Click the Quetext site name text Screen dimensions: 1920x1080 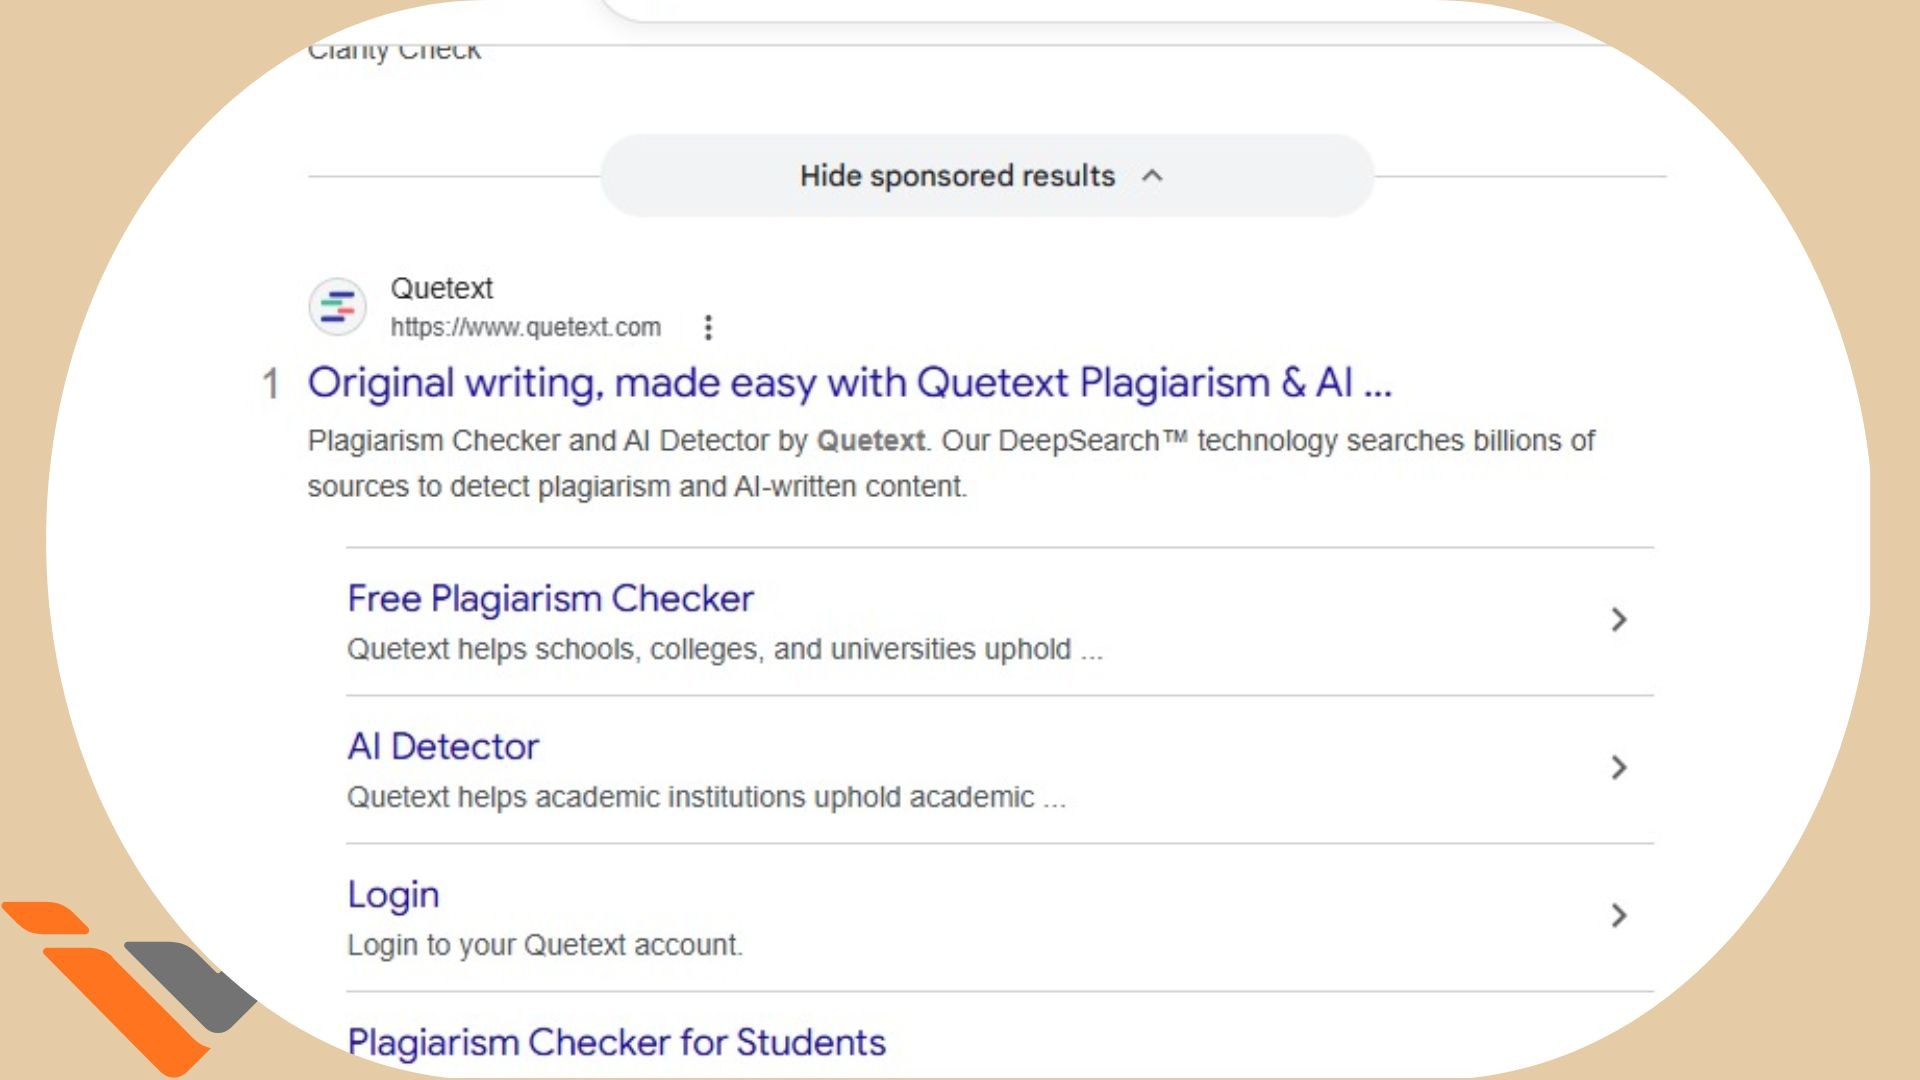[x=441, y=288]
